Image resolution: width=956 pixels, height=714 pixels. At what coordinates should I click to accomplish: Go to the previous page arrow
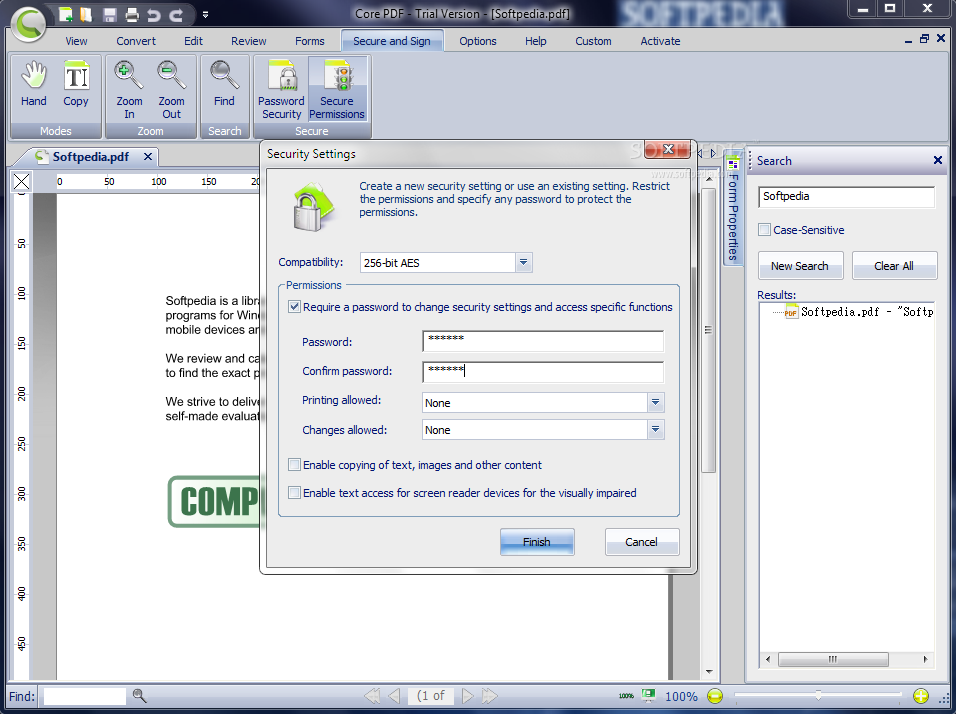[394, 696]
